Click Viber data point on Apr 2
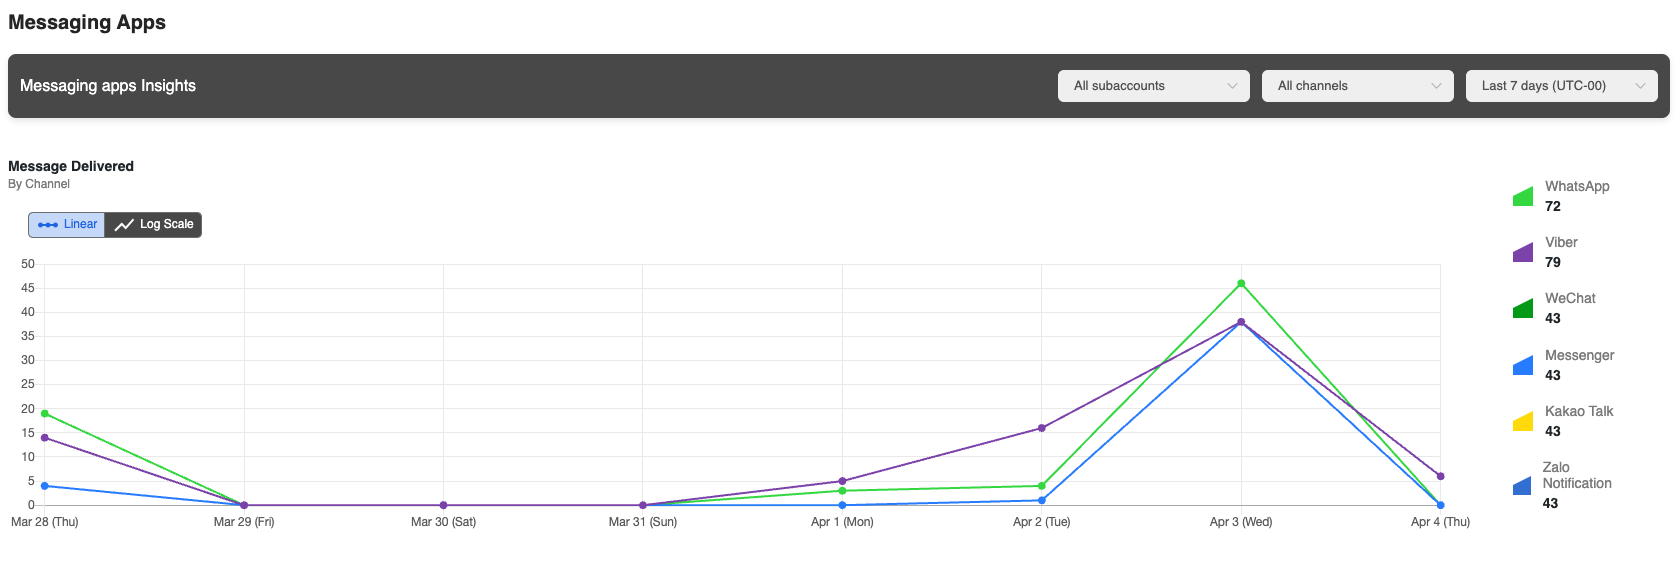The width and height of the screenshot is (1677, 566). click(x=1042, y=428)
